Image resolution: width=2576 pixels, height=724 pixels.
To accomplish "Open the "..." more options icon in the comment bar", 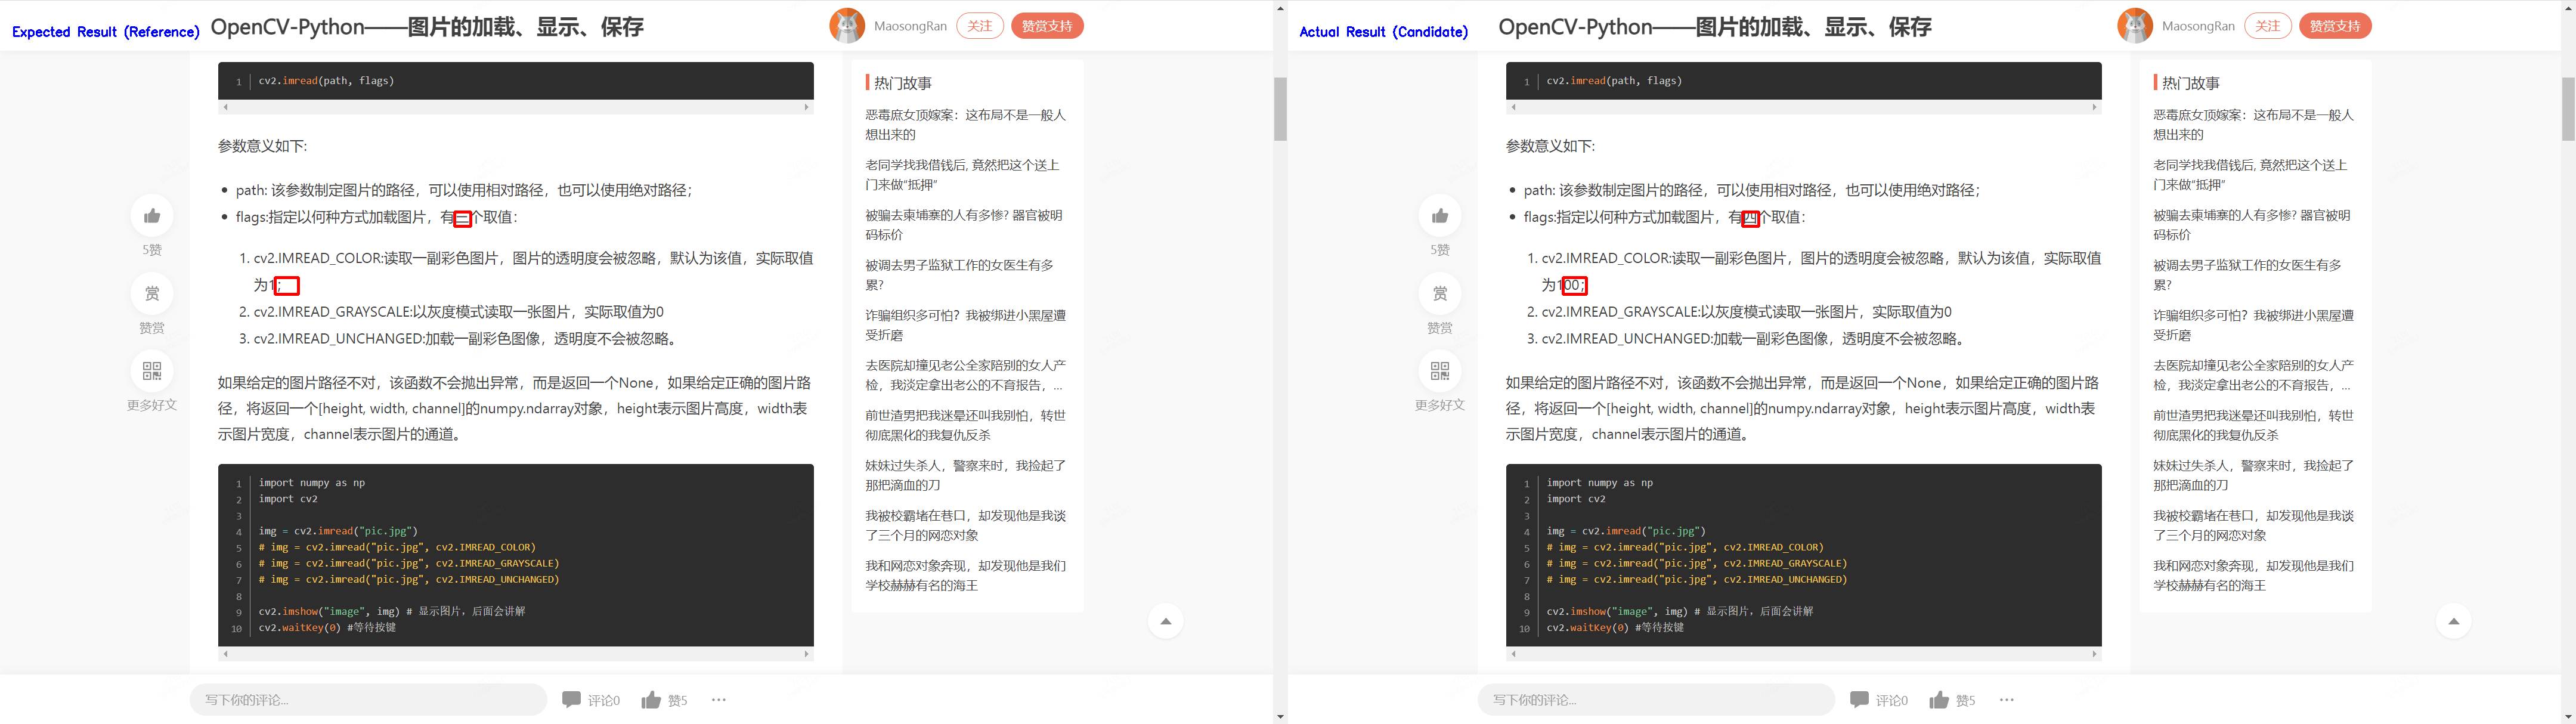I will (718, 700).
